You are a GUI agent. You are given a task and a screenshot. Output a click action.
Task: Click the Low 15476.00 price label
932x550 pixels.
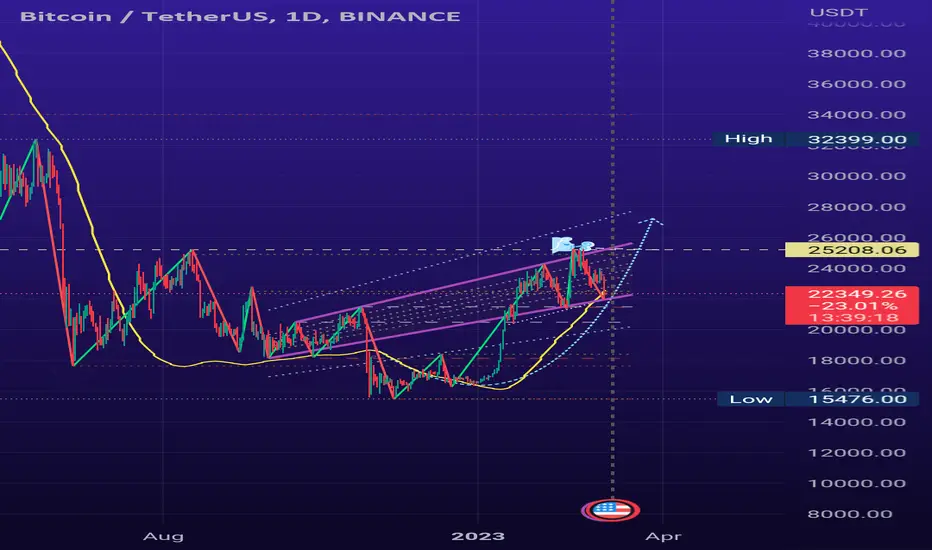pos(818,399)
